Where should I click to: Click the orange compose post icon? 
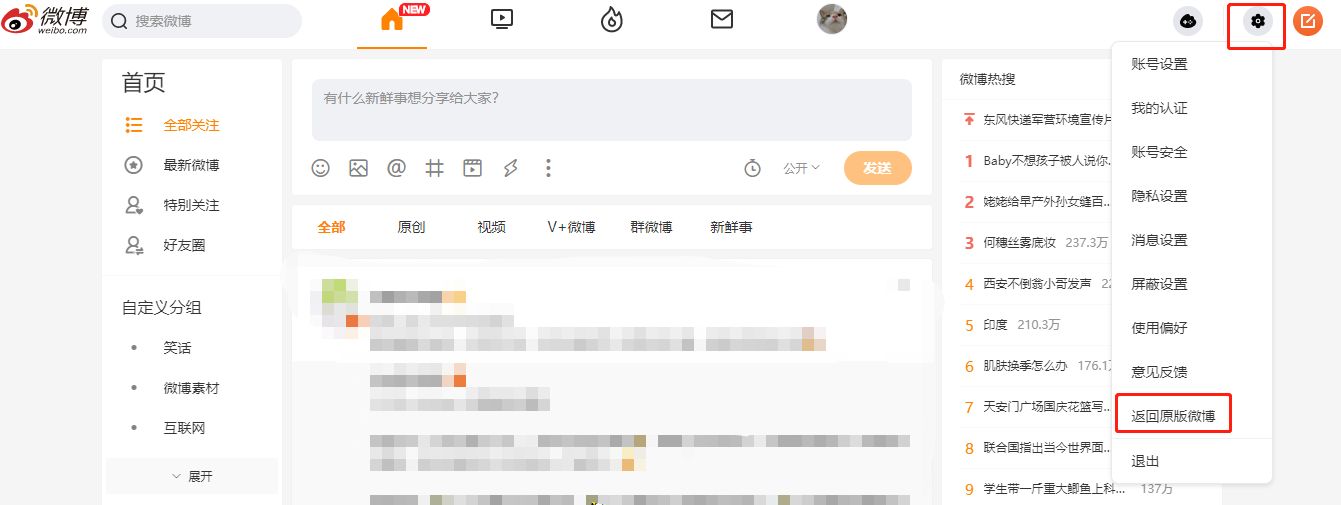tap(1307, 21)
